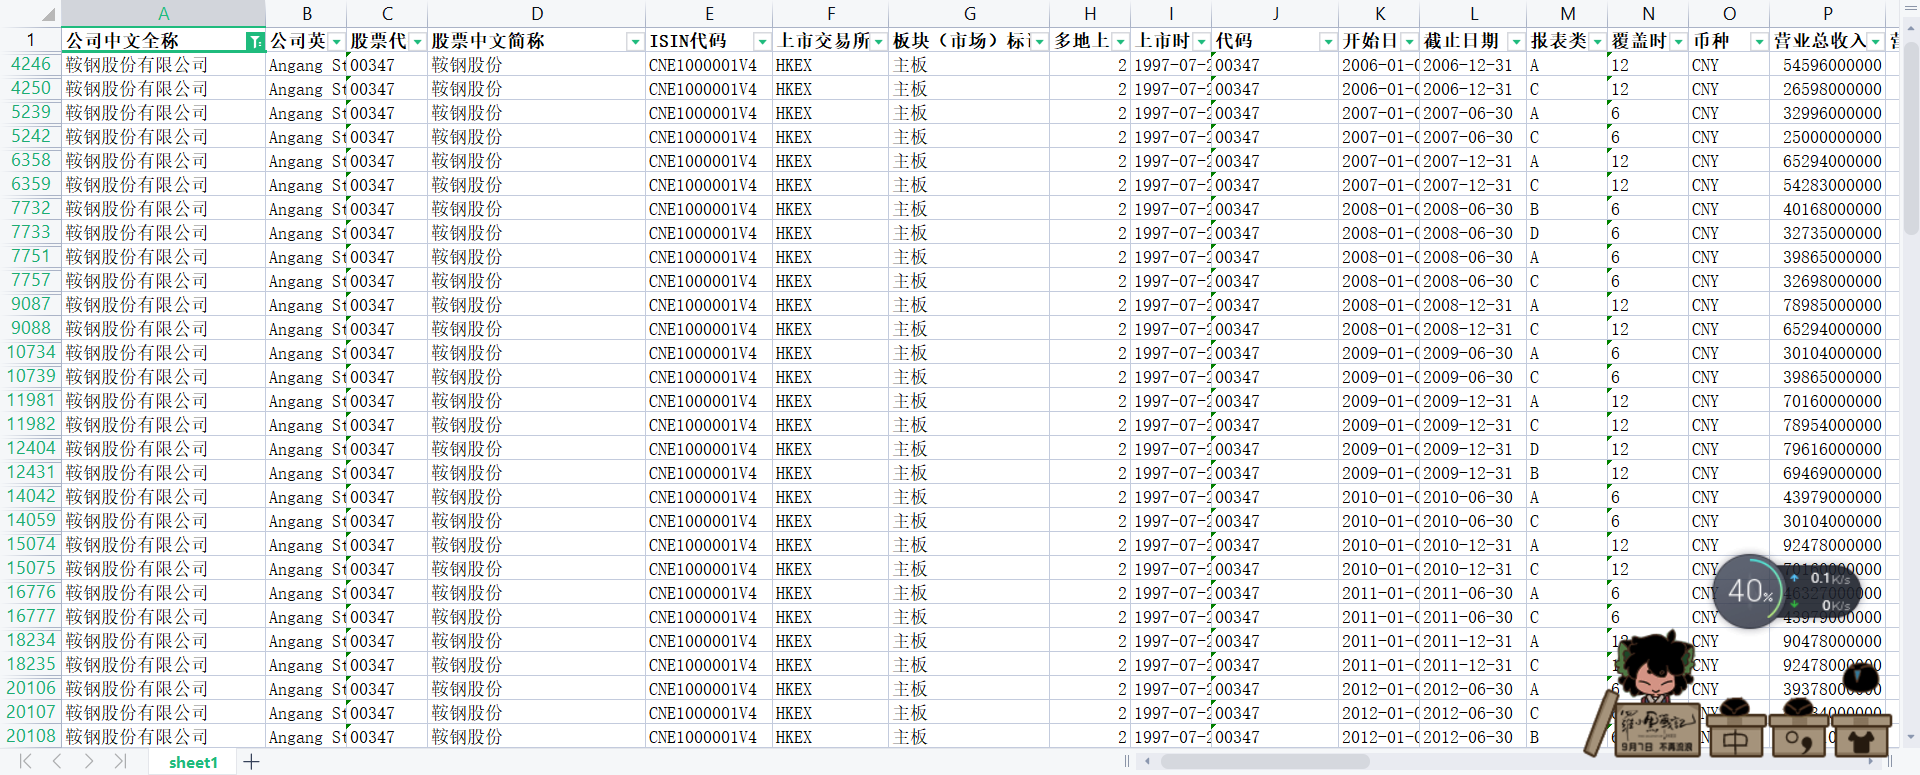Viewport: 1920px width, 775px height.
Task: Select column A by its header
Action: pyautogui.click(x=164, y=14)
